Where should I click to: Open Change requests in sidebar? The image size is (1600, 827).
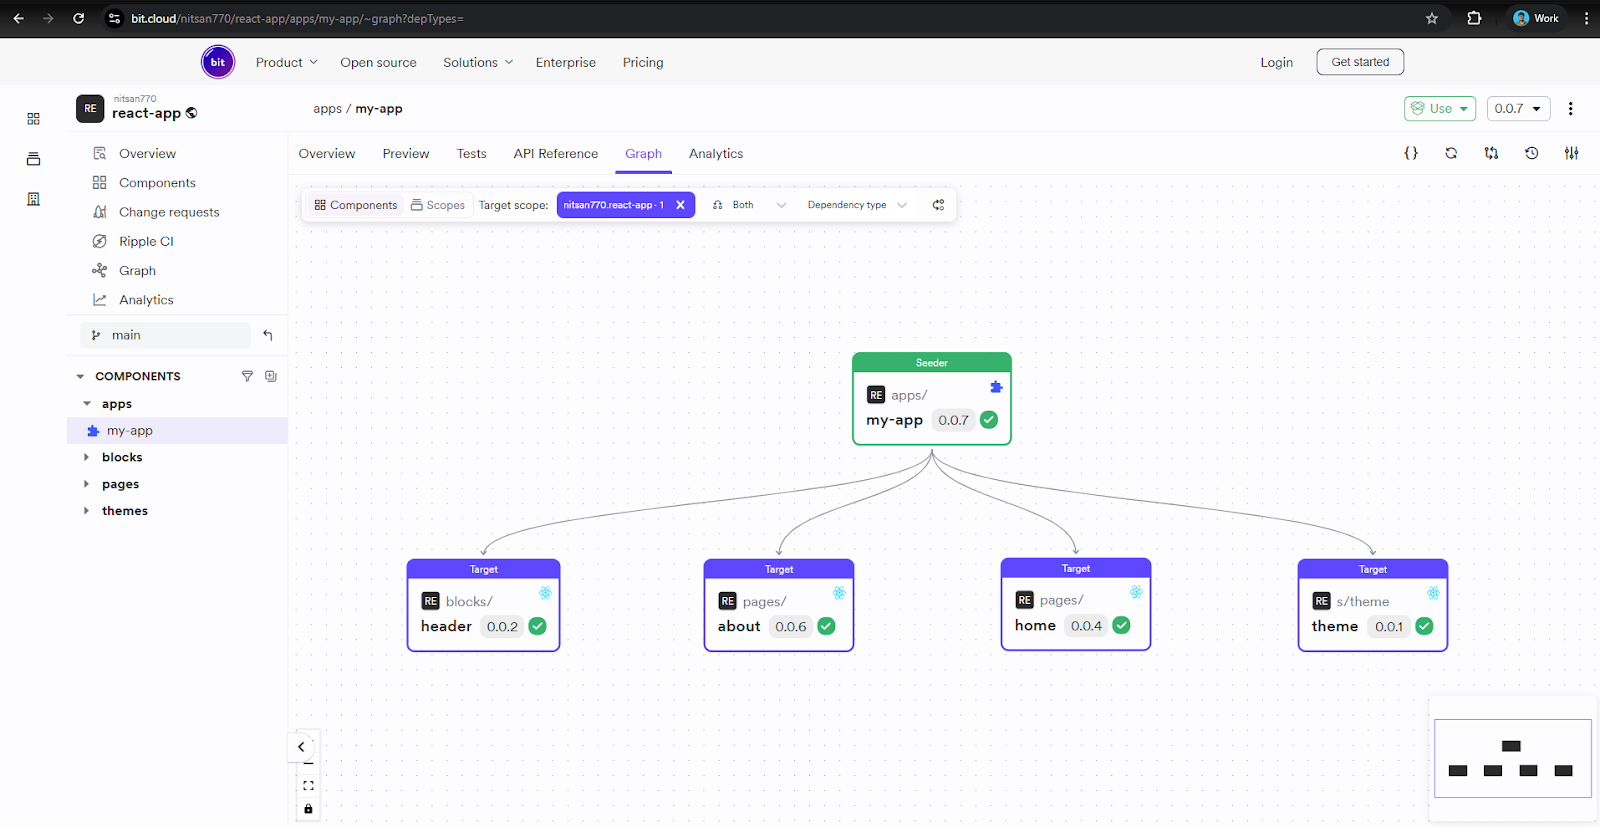coord(169,212)
